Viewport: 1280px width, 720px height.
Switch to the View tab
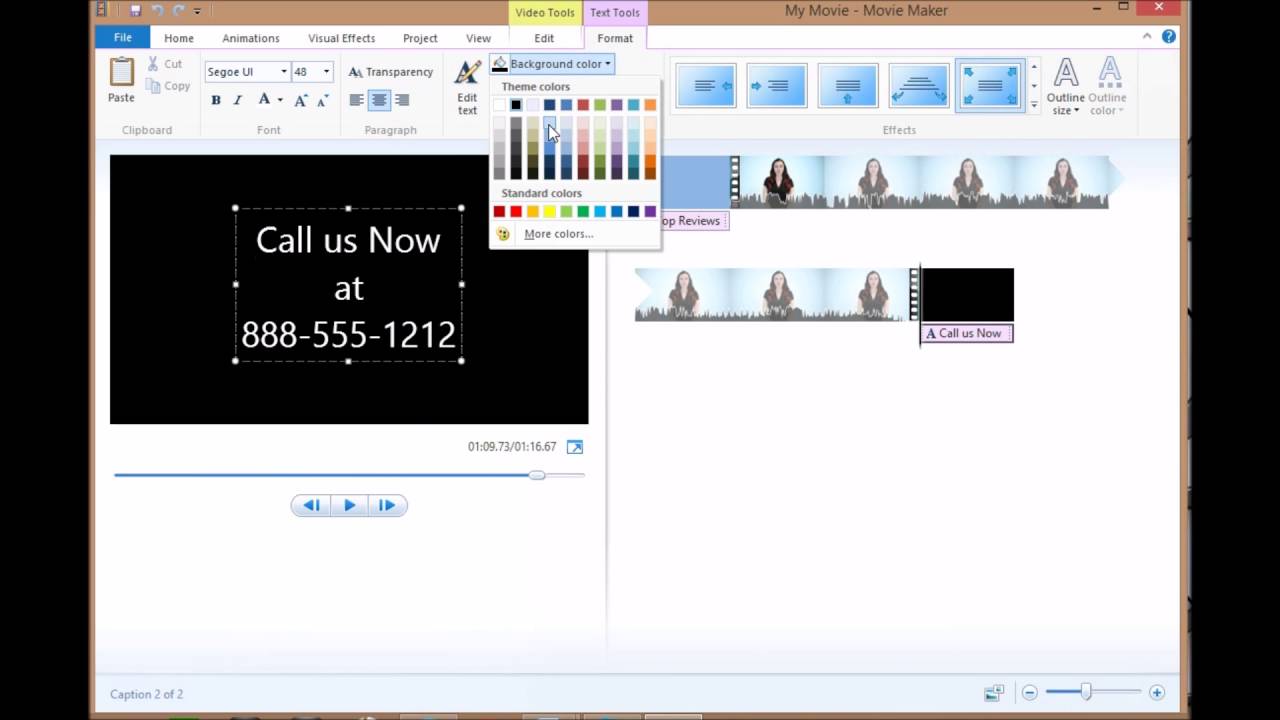[x=479, y=38]
